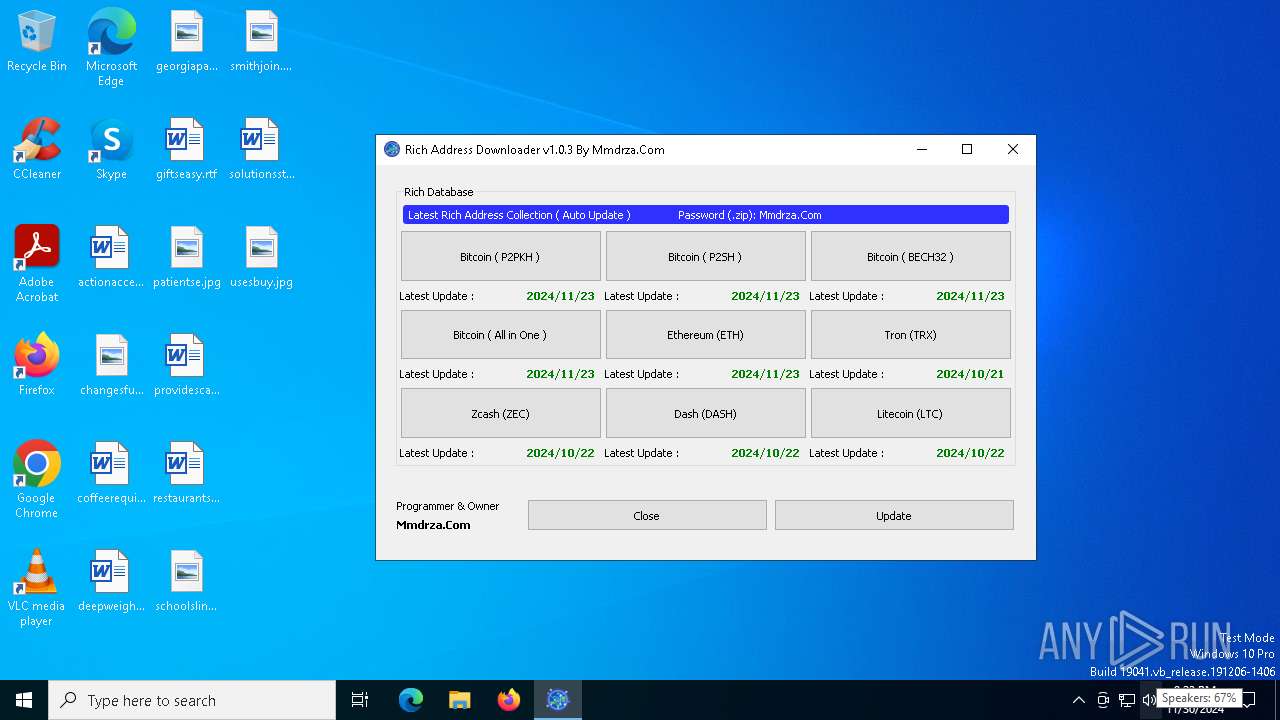Download Bitcoin ( P2SH ) database
1280x720 pixels.
point(705,256)
